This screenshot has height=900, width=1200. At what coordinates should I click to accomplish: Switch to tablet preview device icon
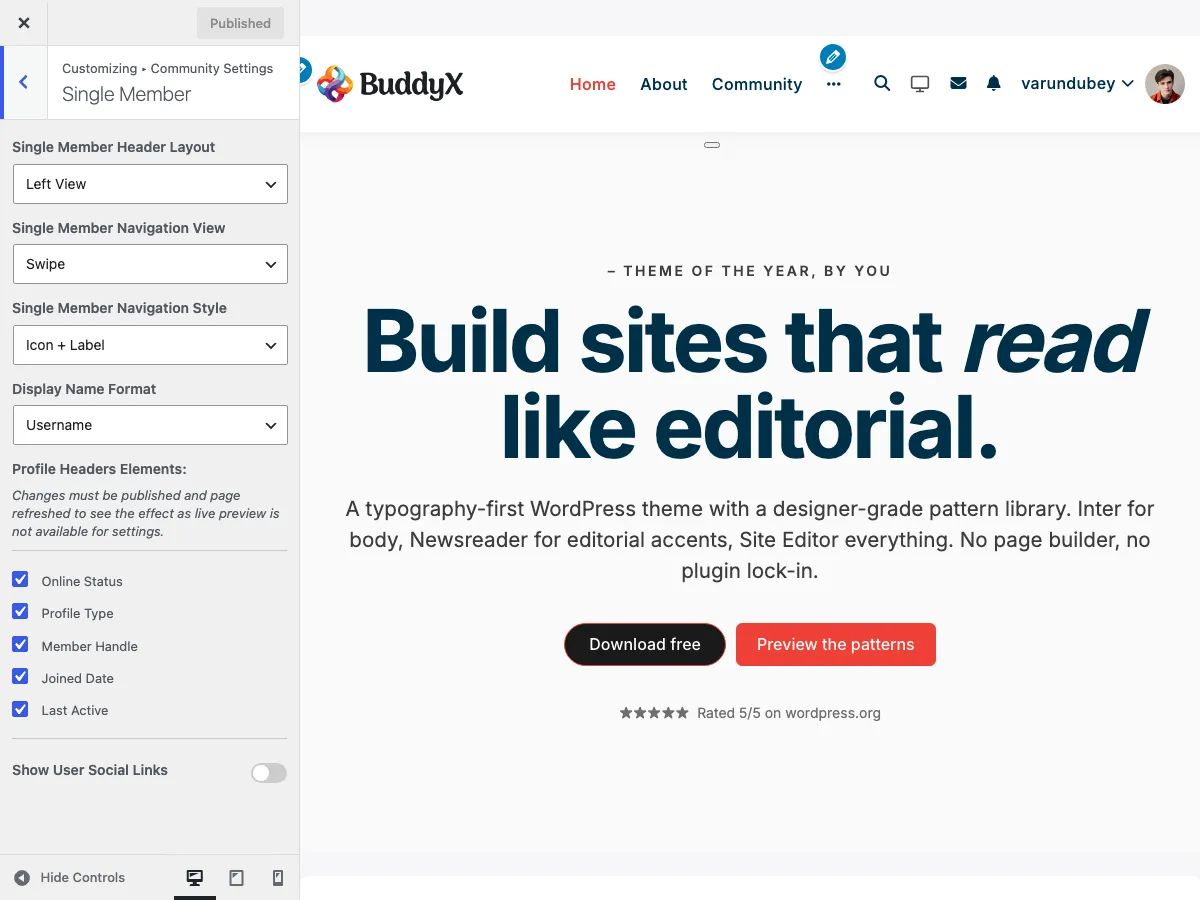pos(236,877)
